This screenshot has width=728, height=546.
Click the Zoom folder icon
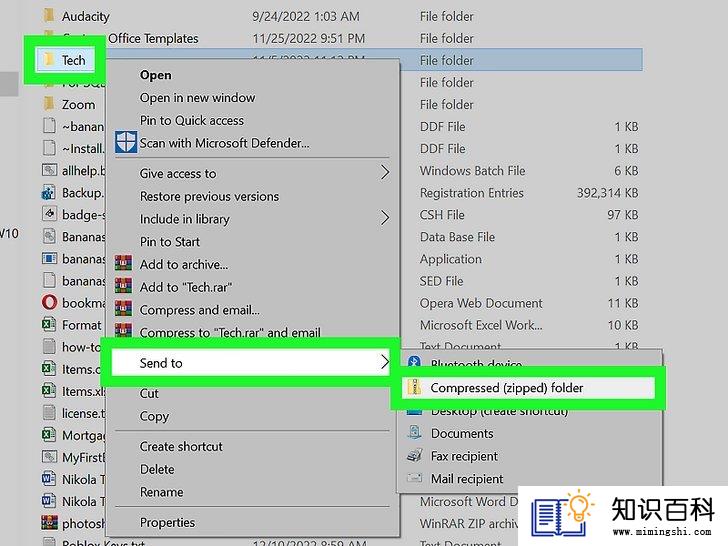tap(49, 104)
